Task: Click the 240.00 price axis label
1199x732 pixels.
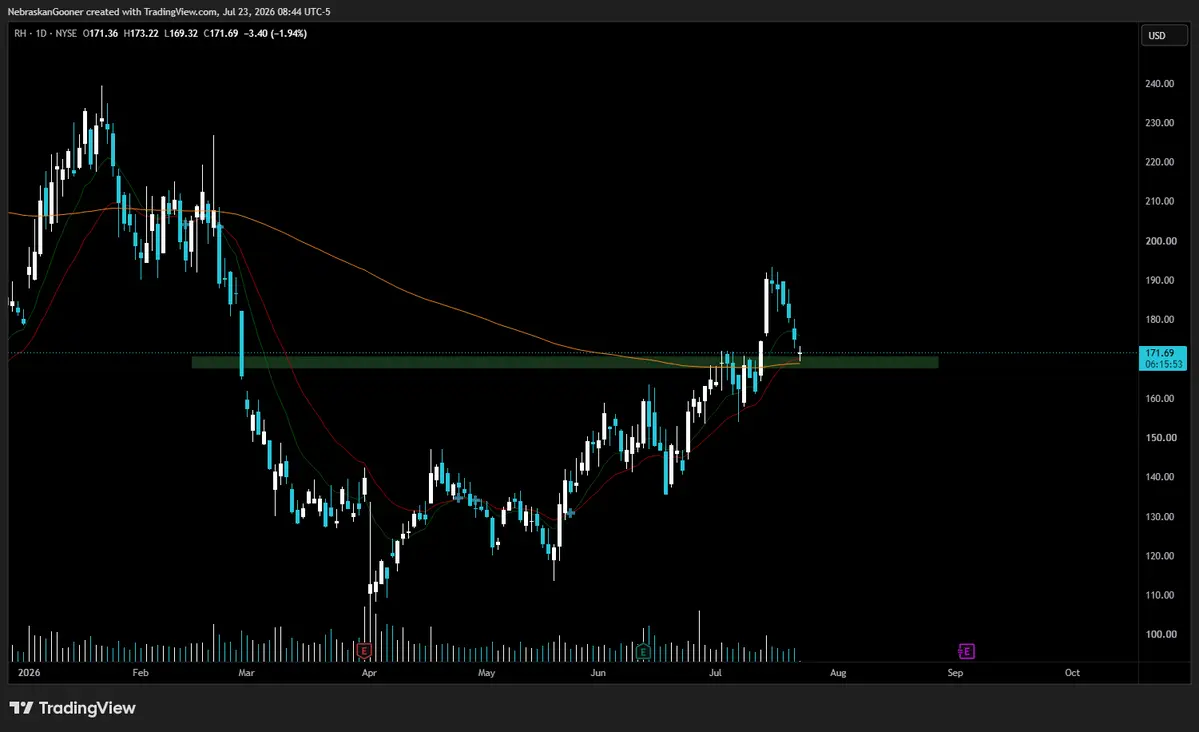Action: click(x=1159, y=83)
